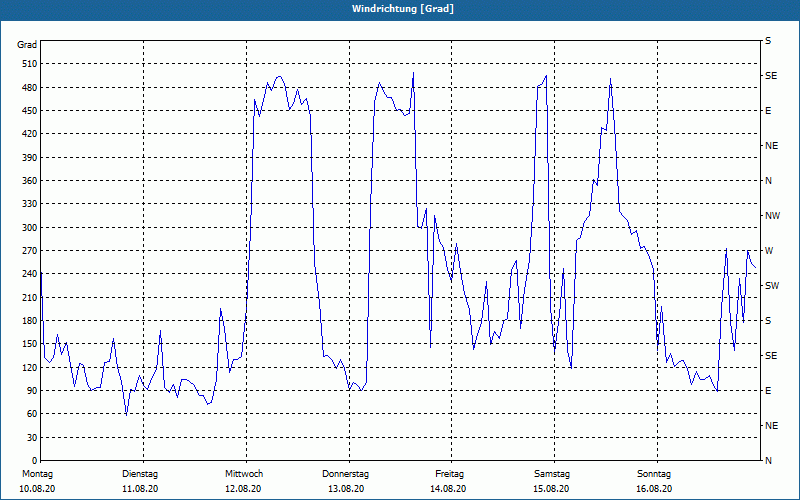Click 'SE' compass label between 120 and 150
This screenshot has width=800, height=500.
pyautogui.click(x=771, y=356)
